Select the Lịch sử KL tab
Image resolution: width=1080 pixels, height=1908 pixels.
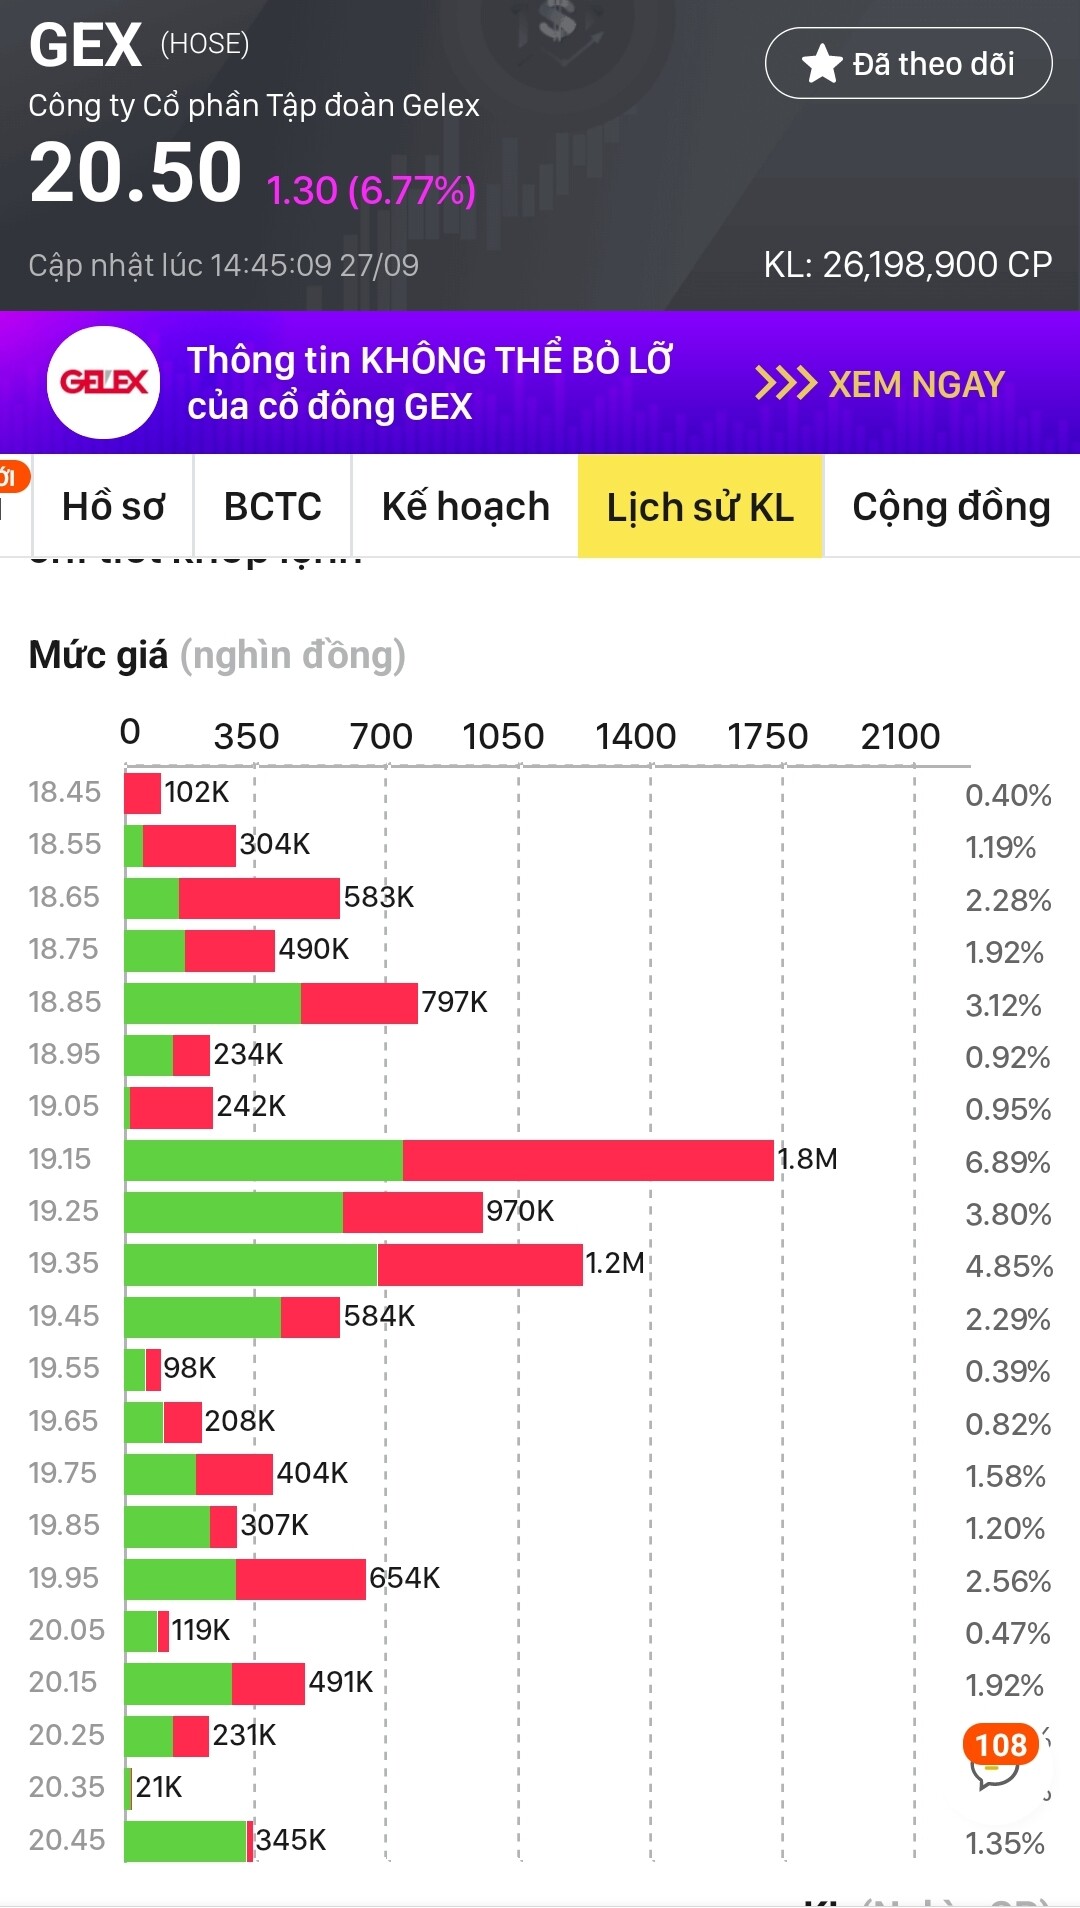(x=700, y=506)
